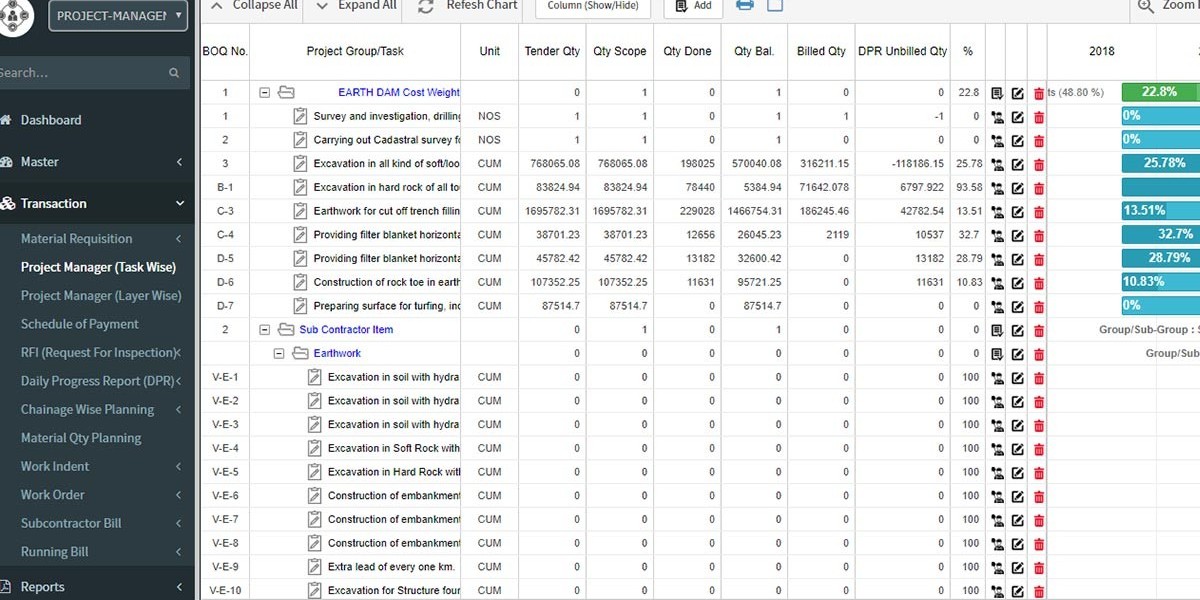Open Schedule of Payment
1200x600 pixels.
coord(80,324)
